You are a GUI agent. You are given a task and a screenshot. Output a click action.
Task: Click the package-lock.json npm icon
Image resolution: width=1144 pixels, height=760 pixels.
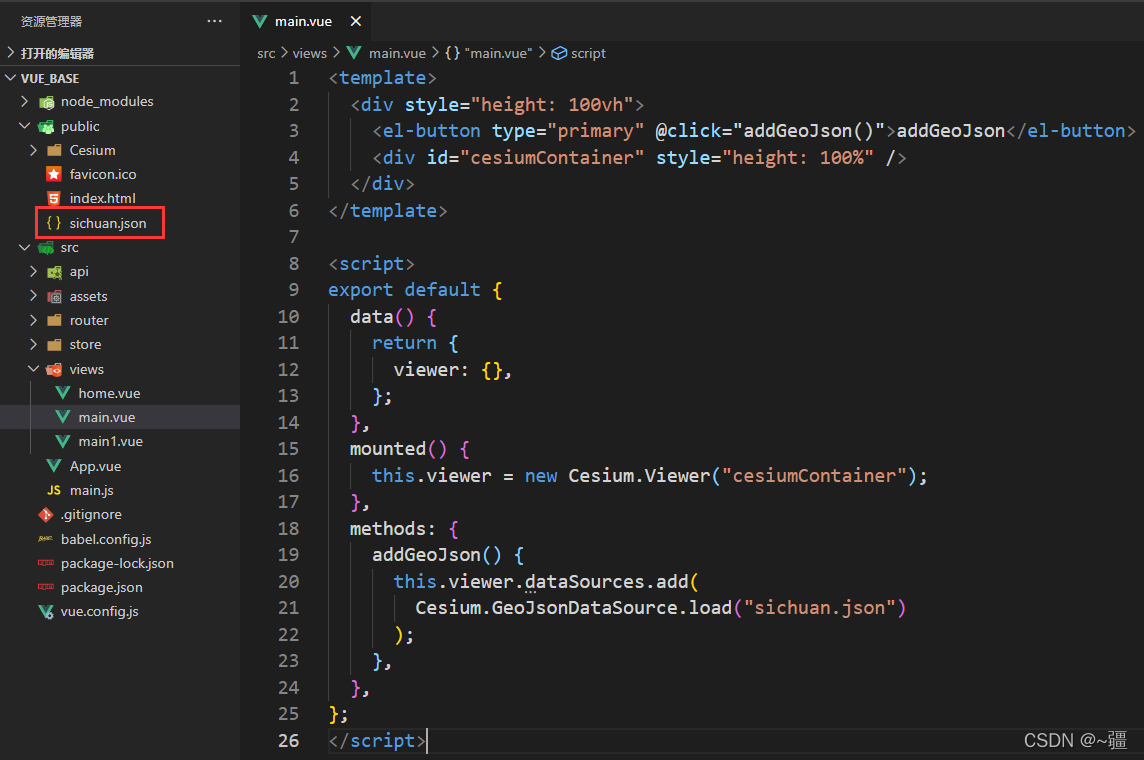(x=46, y=562)
